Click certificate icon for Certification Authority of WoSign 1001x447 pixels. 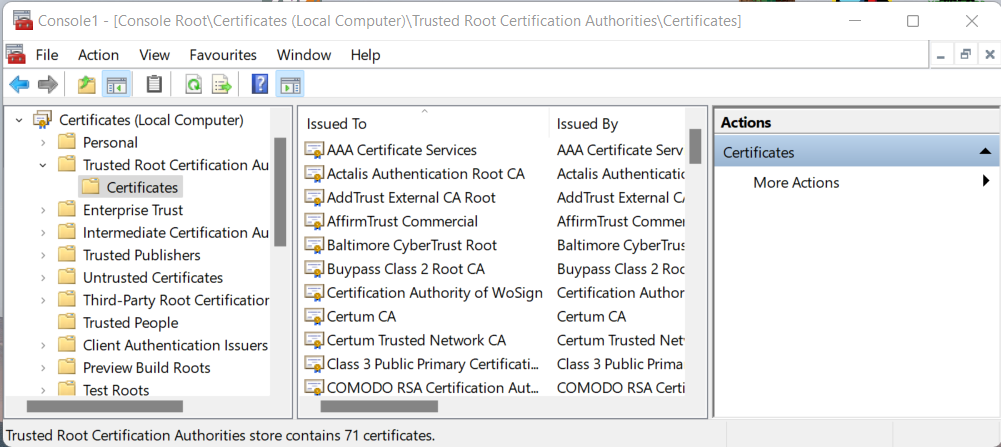(313, 292)
